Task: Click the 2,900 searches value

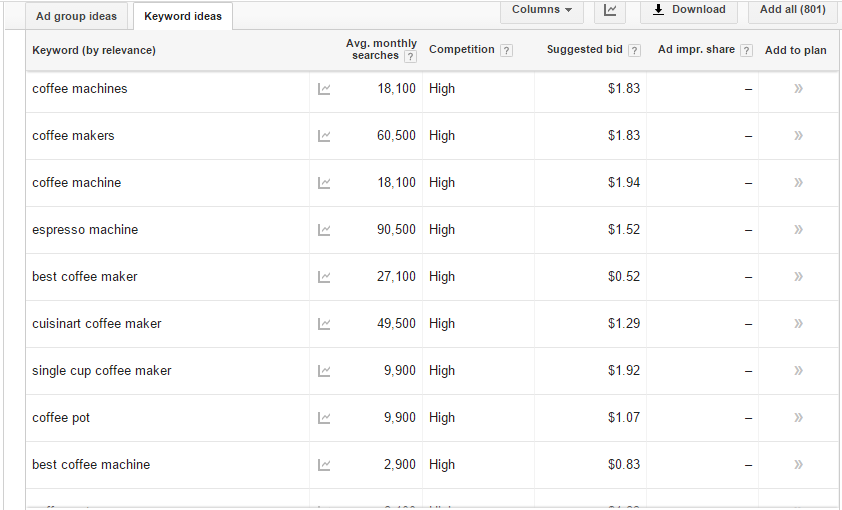Action: tap(400, 465)
